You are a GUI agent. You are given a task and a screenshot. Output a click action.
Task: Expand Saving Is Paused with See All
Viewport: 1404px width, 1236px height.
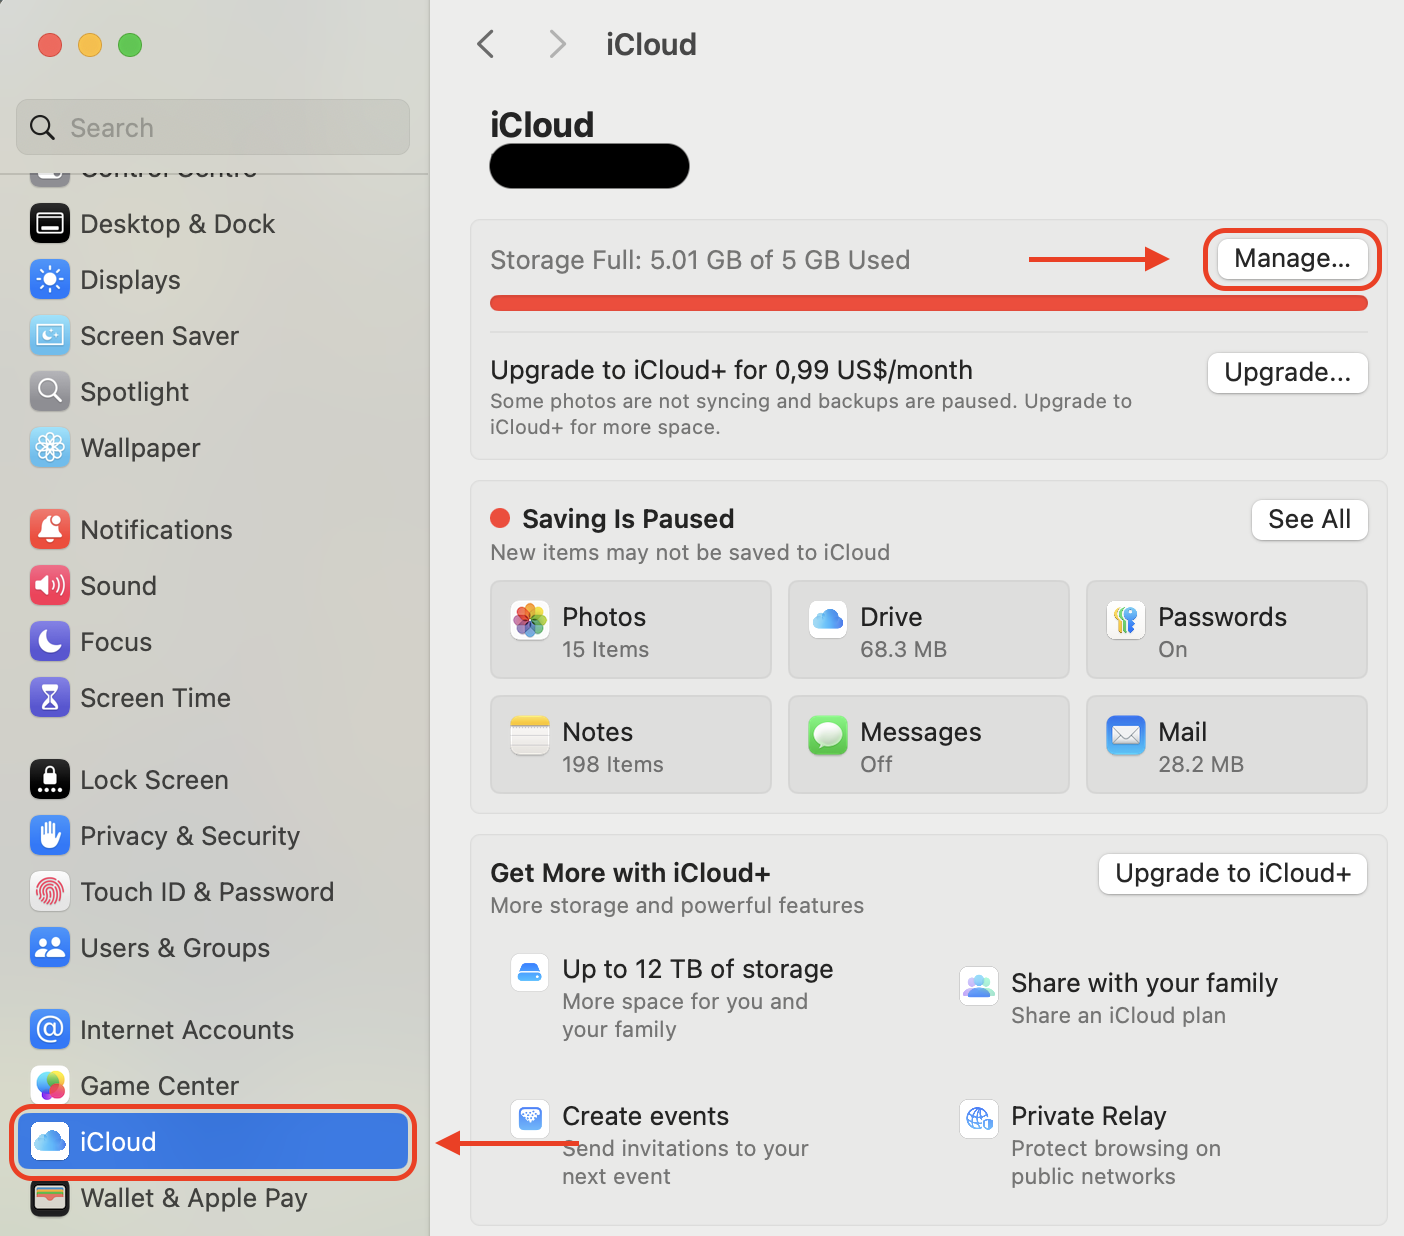point(1309,519)
